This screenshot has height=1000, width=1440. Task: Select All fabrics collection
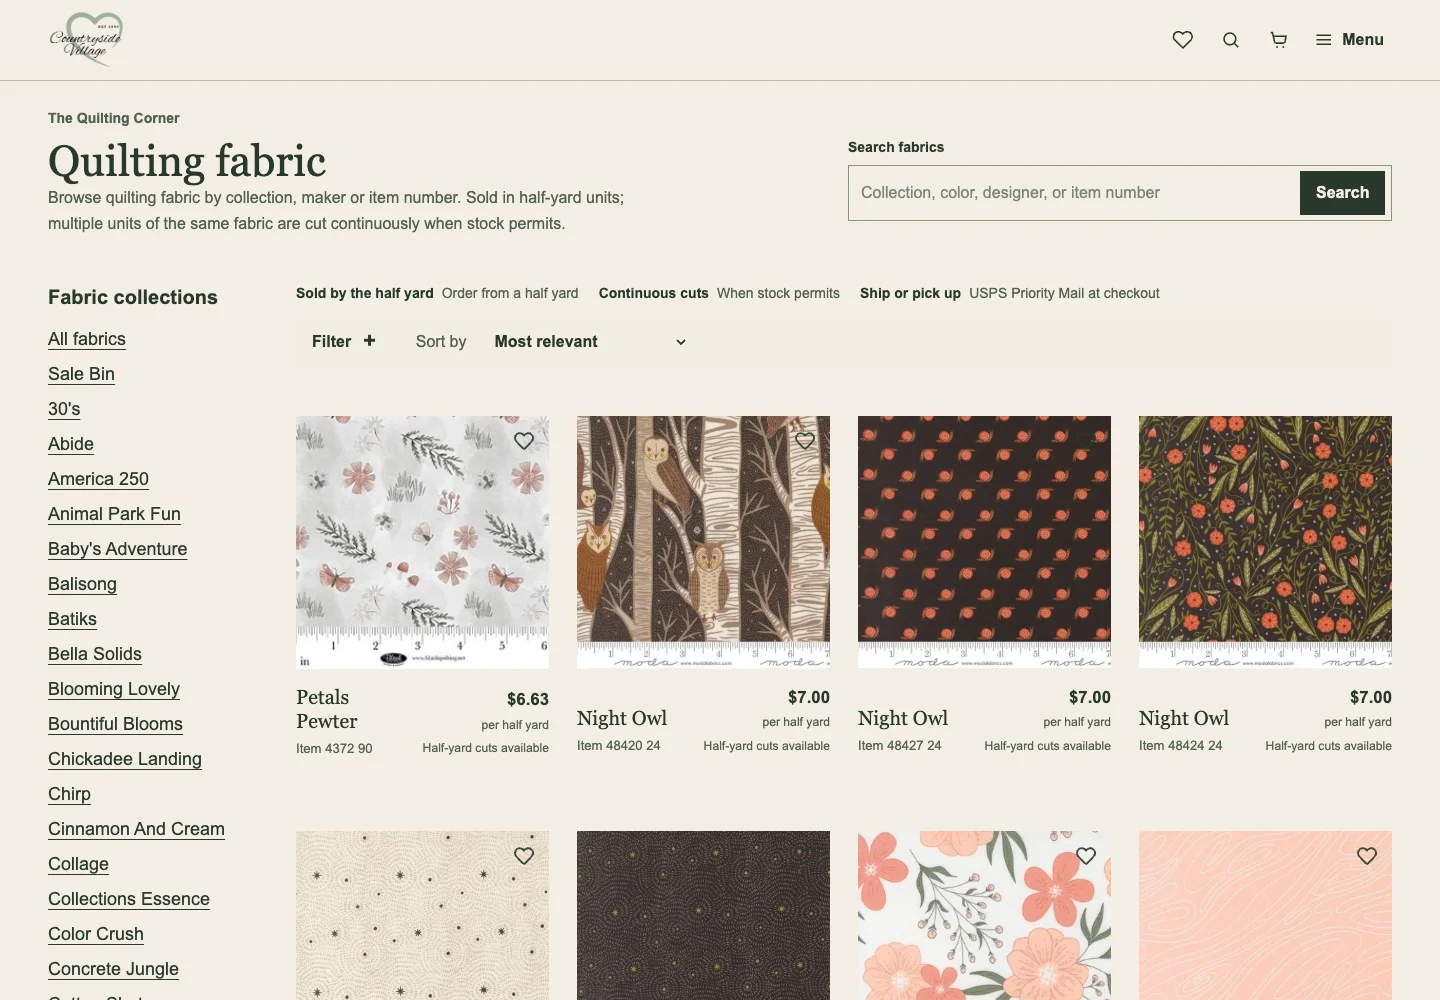coord(87,339)
